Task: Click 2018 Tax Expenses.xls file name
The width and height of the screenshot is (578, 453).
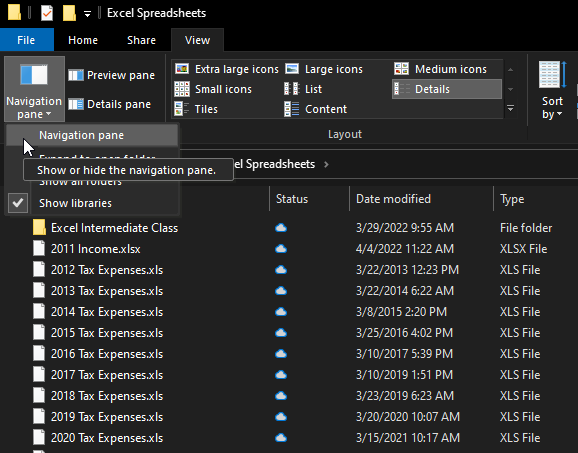Action: [107, 396]
